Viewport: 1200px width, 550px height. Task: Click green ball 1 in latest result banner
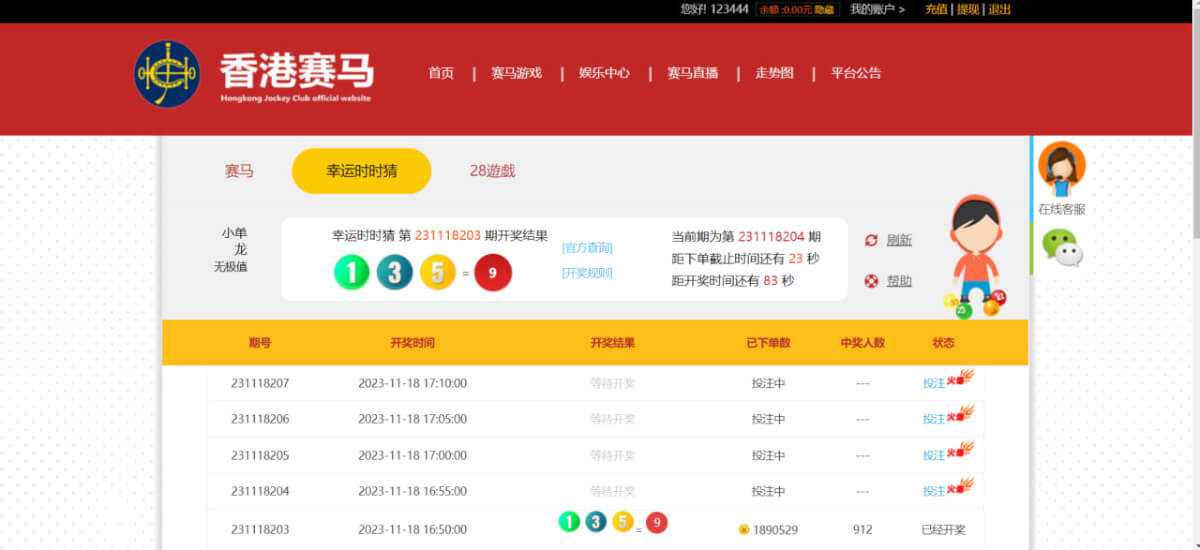point(351,273)
